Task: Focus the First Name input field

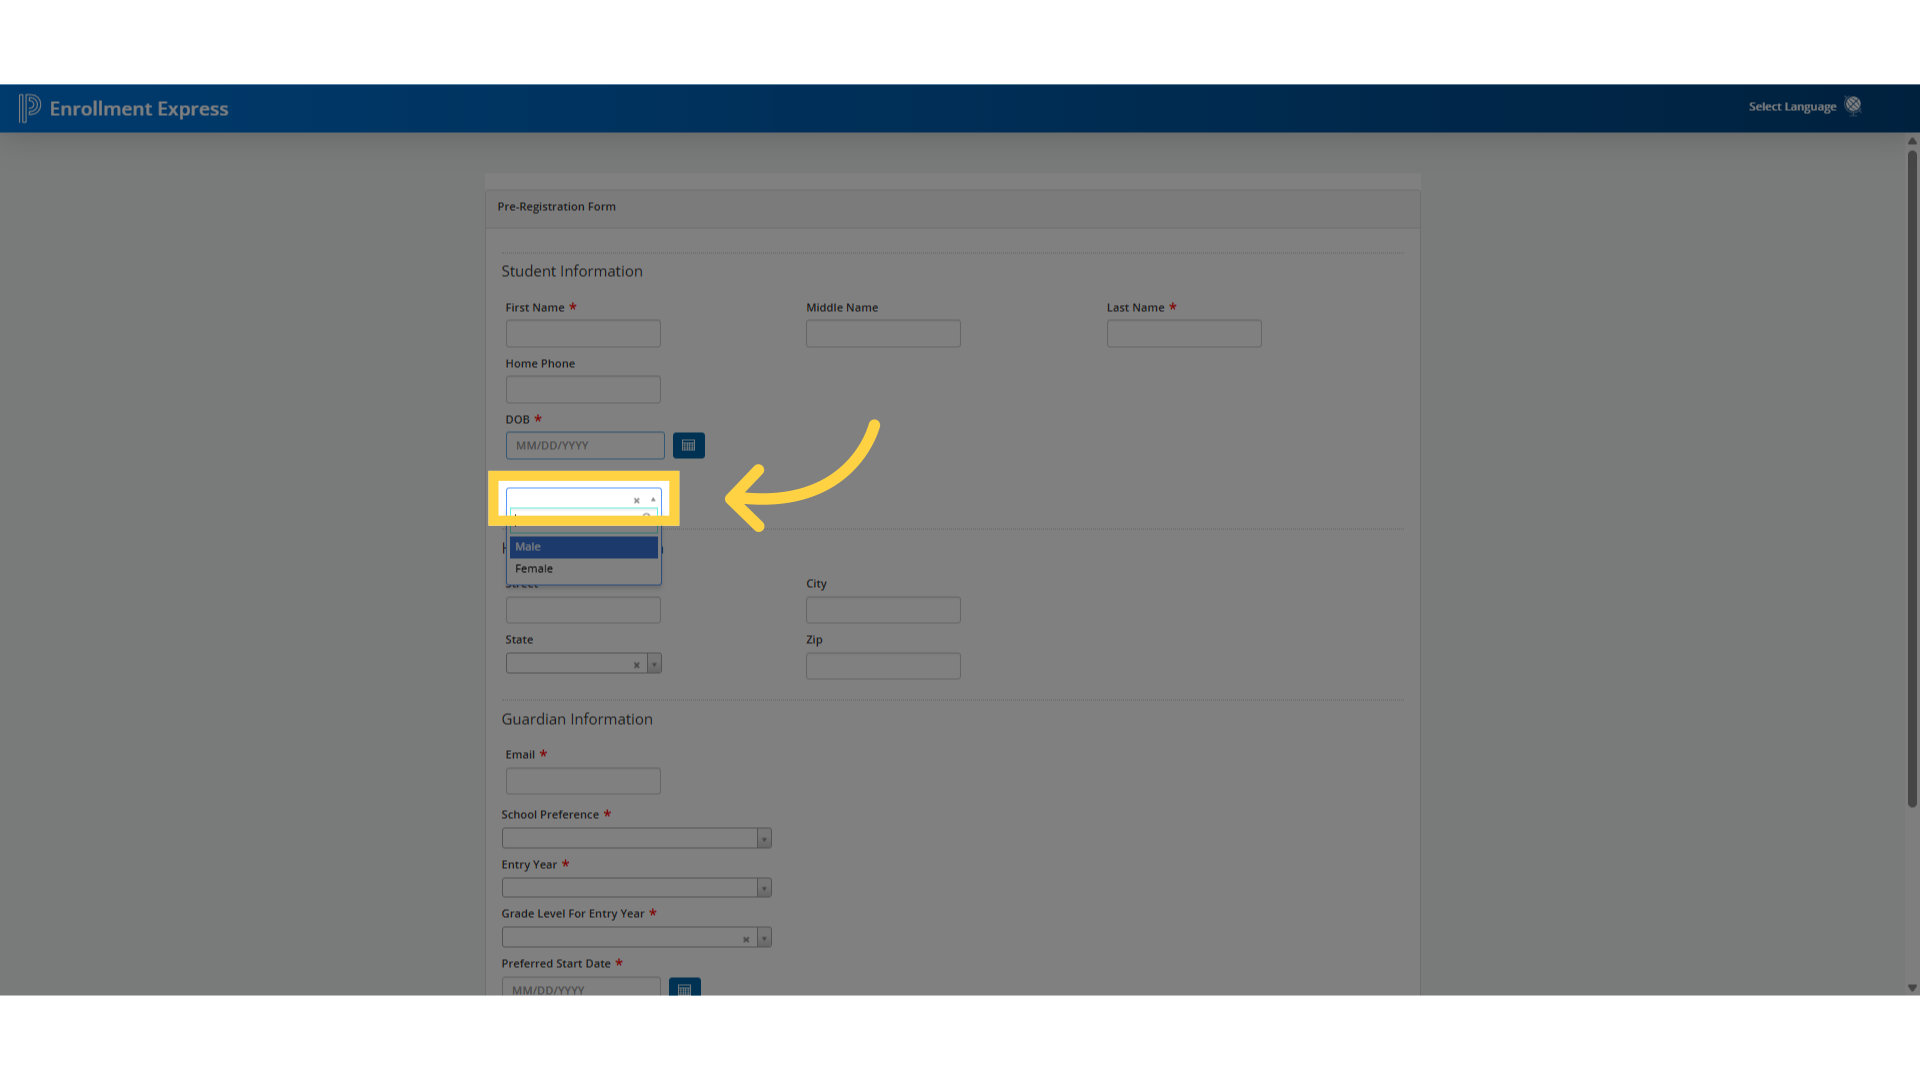Action: [x=583, y=333]
